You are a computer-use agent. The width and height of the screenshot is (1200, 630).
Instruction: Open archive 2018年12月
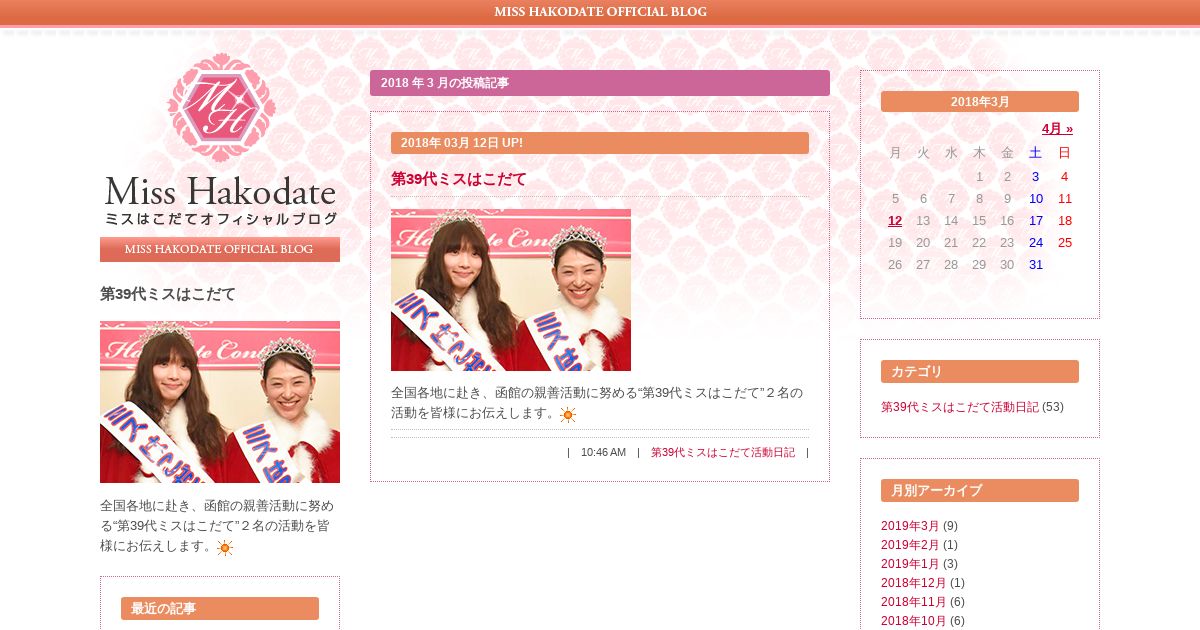(914, 583)
